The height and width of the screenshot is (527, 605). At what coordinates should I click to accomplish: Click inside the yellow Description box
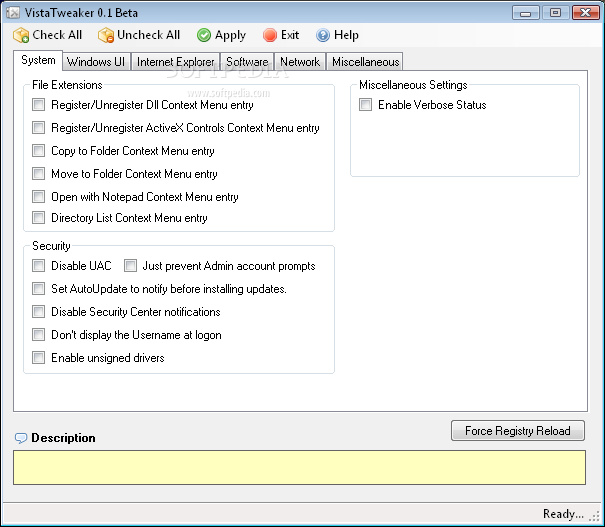pos(299,467)
